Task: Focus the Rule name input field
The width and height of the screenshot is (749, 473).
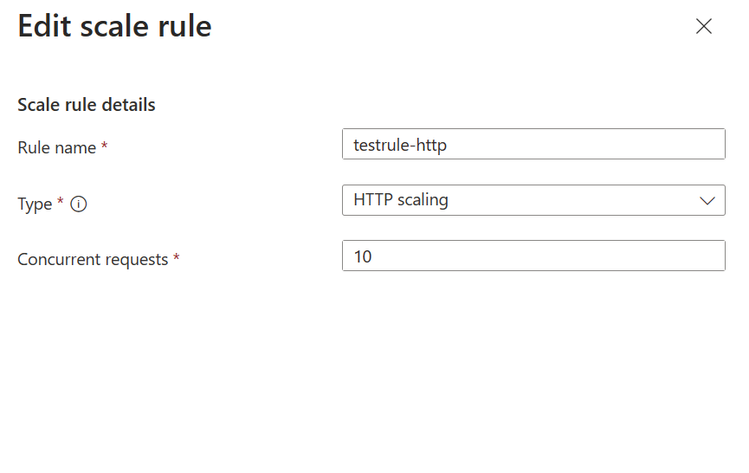Action: point(533,144)
